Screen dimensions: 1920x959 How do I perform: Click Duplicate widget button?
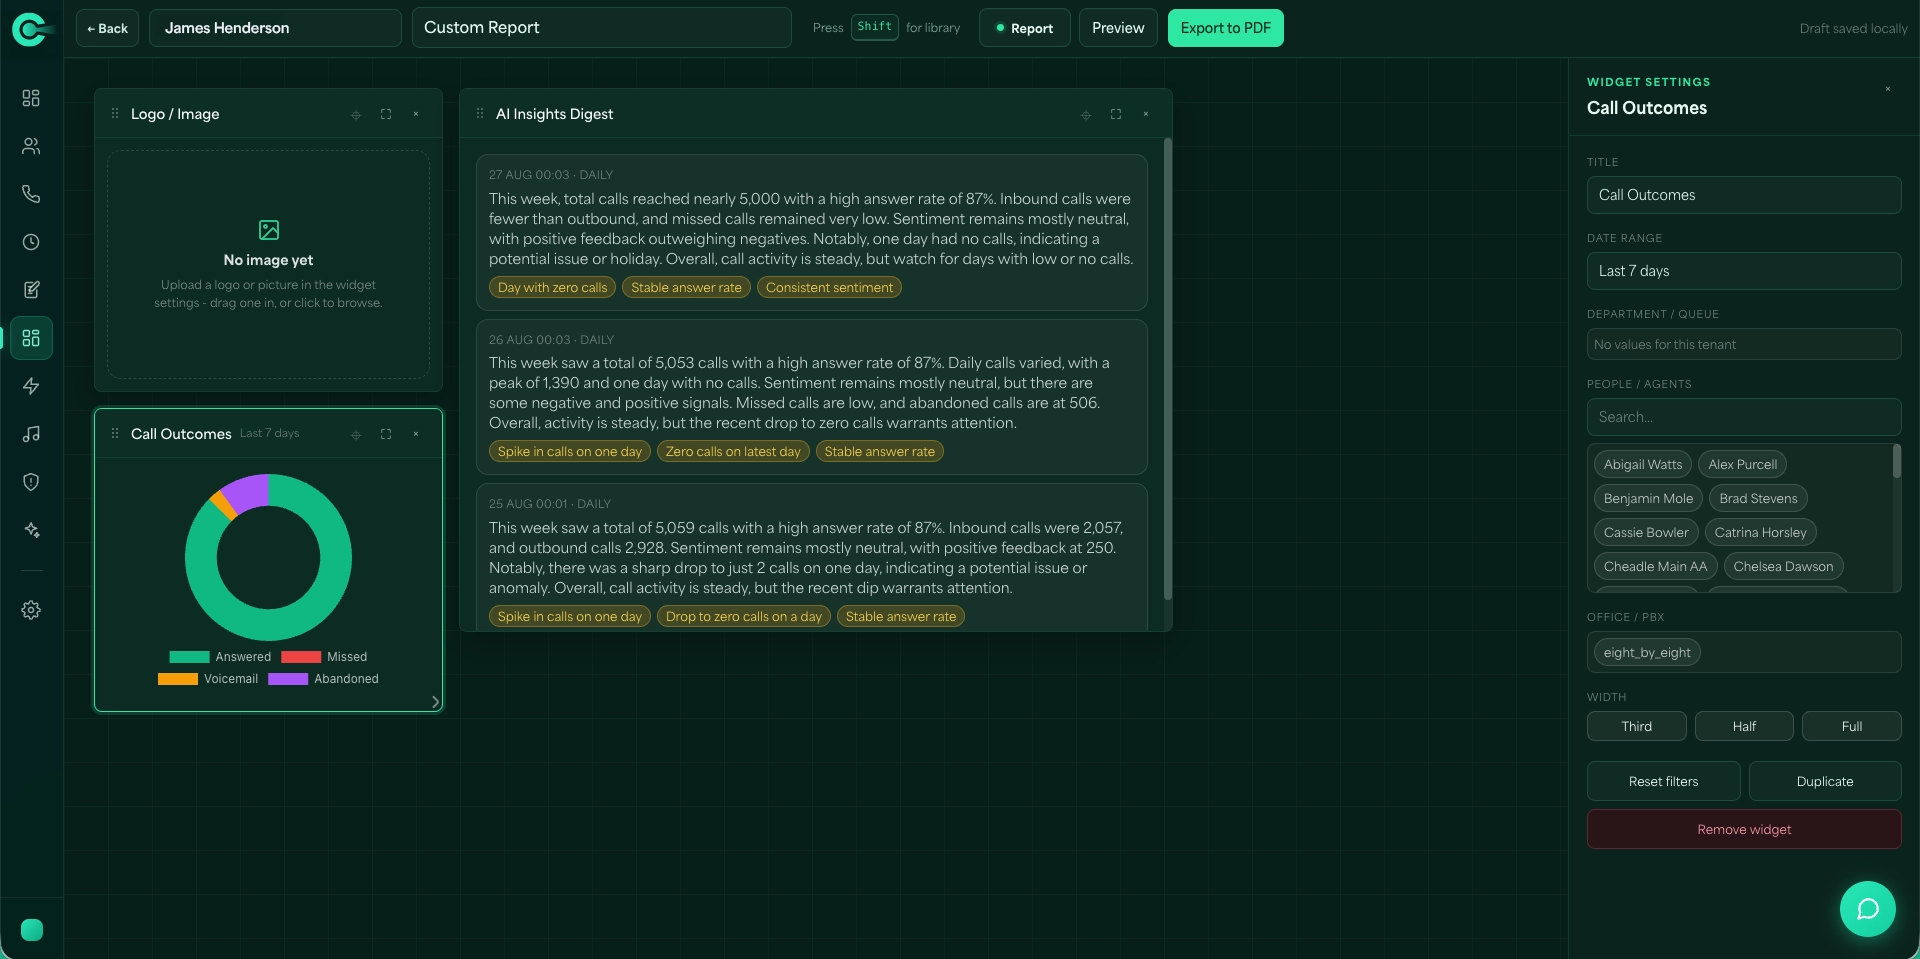[1825, 781]
